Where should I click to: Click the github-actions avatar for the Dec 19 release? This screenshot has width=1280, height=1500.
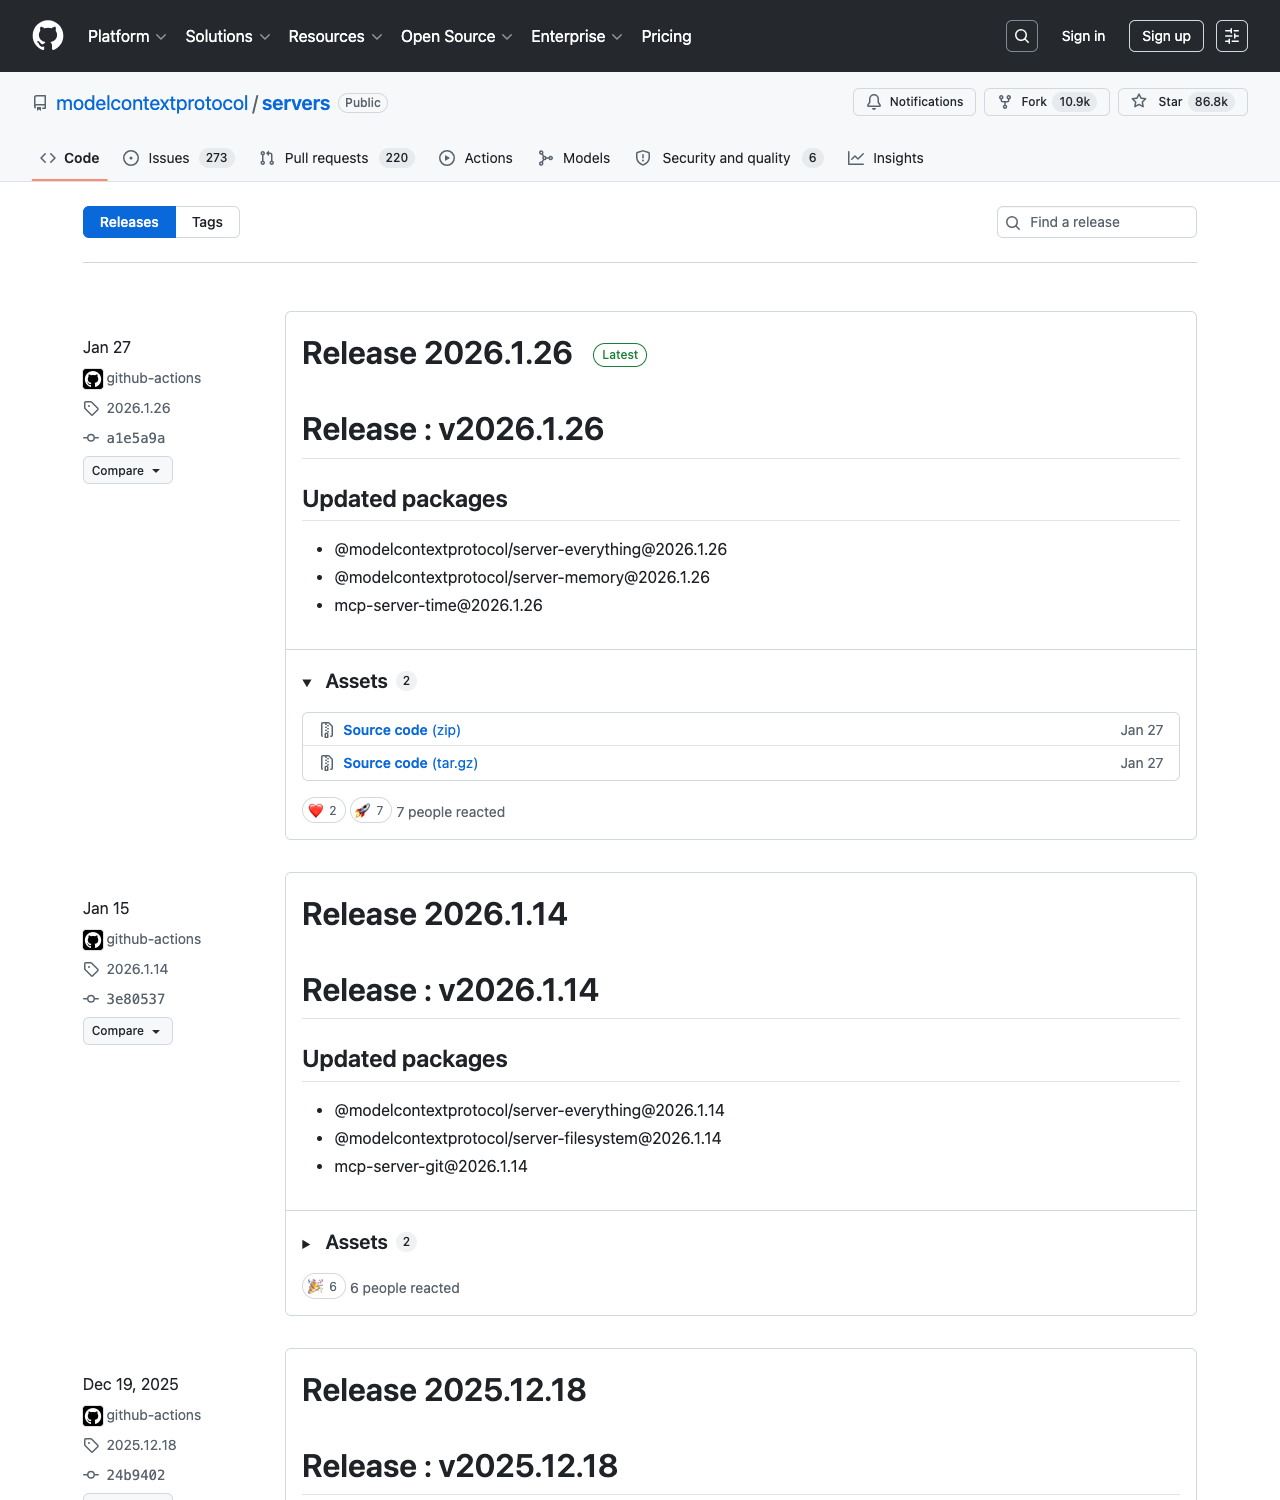(x=93, y=1416)
